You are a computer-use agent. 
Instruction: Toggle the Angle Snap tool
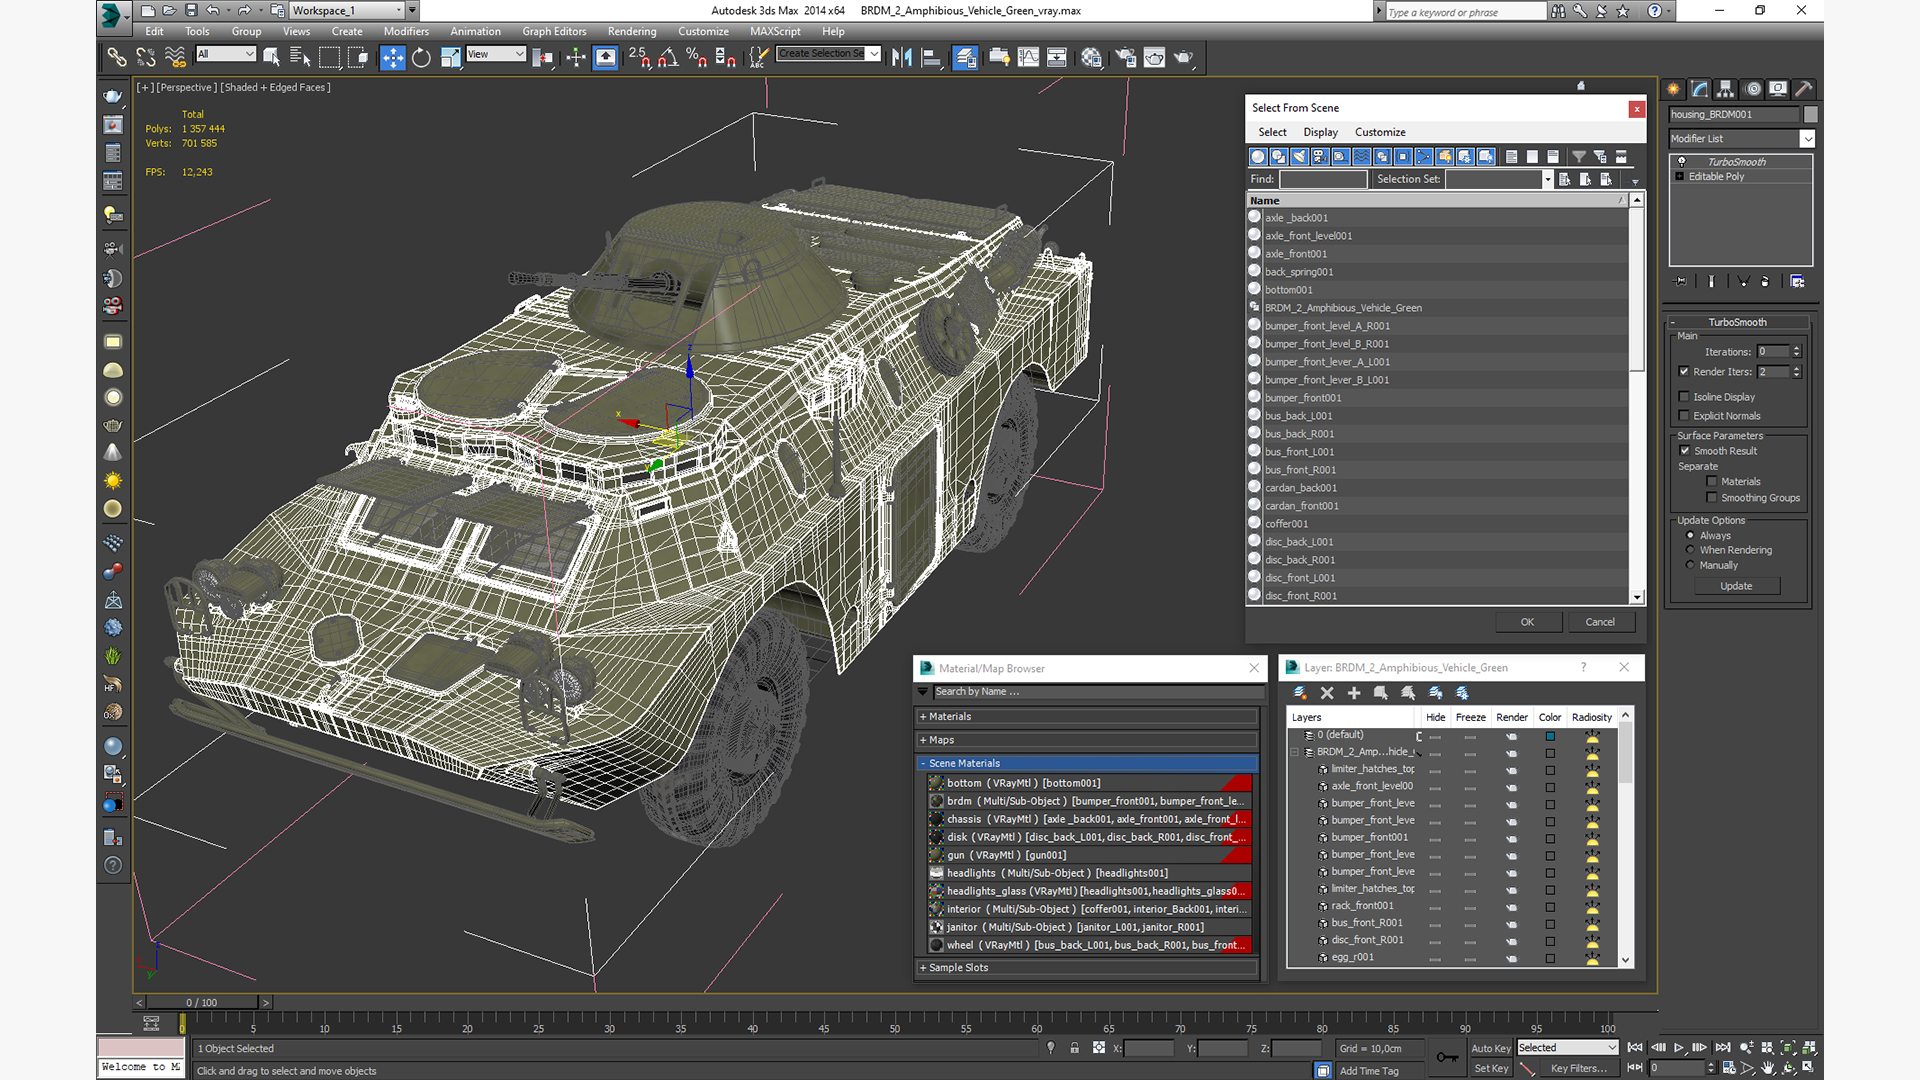tap(668, 58)
